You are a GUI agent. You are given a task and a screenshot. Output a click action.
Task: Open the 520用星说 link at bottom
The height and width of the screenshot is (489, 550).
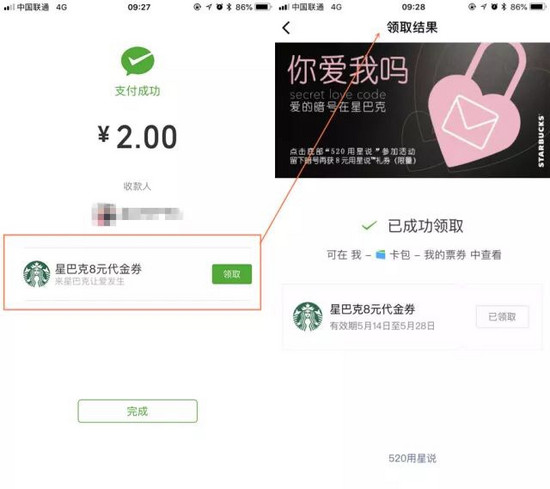pos(412,458)
